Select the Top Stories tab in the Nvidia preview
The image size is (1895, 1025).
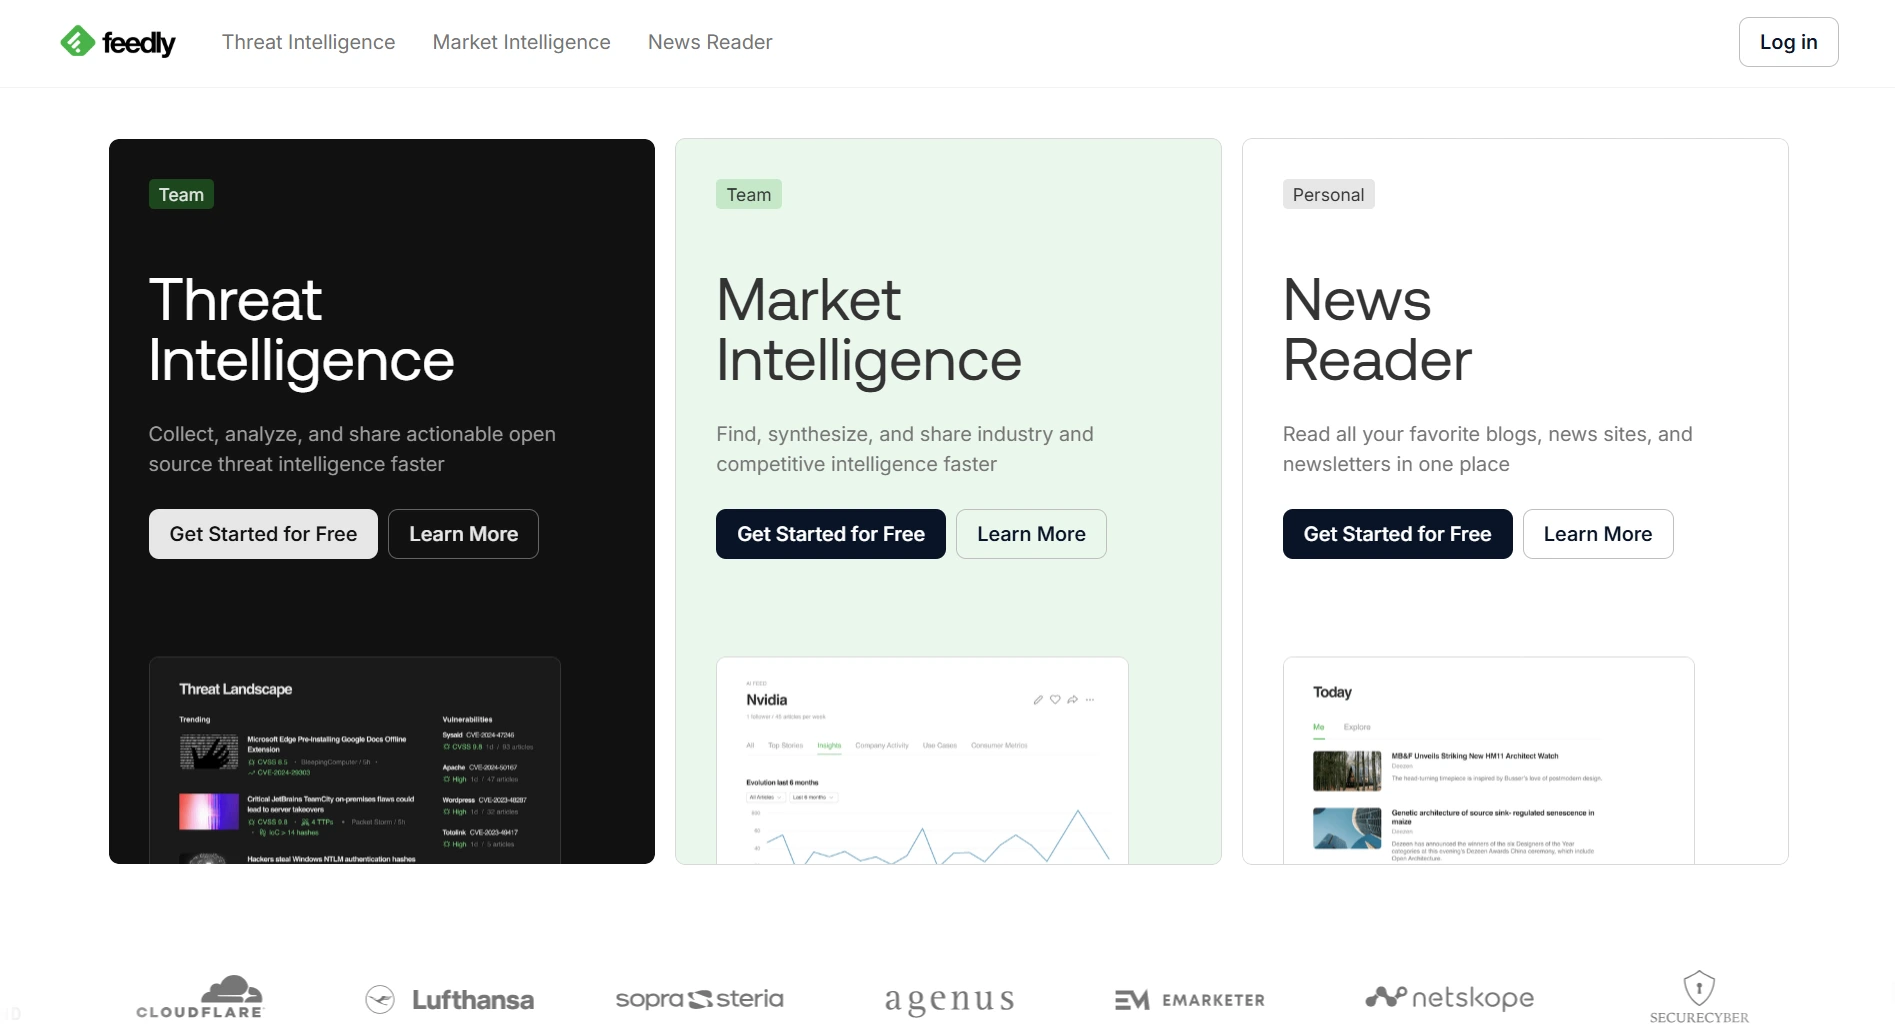[785, 745]
